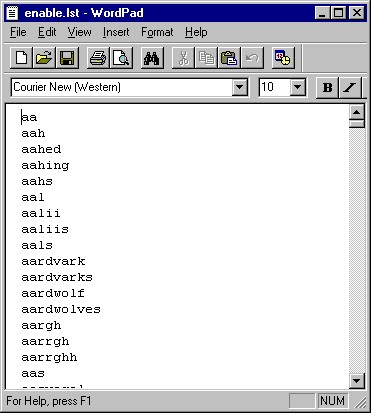This screenshot has width=371, height=413.
Task: Click the word "aargh" in the document
Action: tap(41, 326)
